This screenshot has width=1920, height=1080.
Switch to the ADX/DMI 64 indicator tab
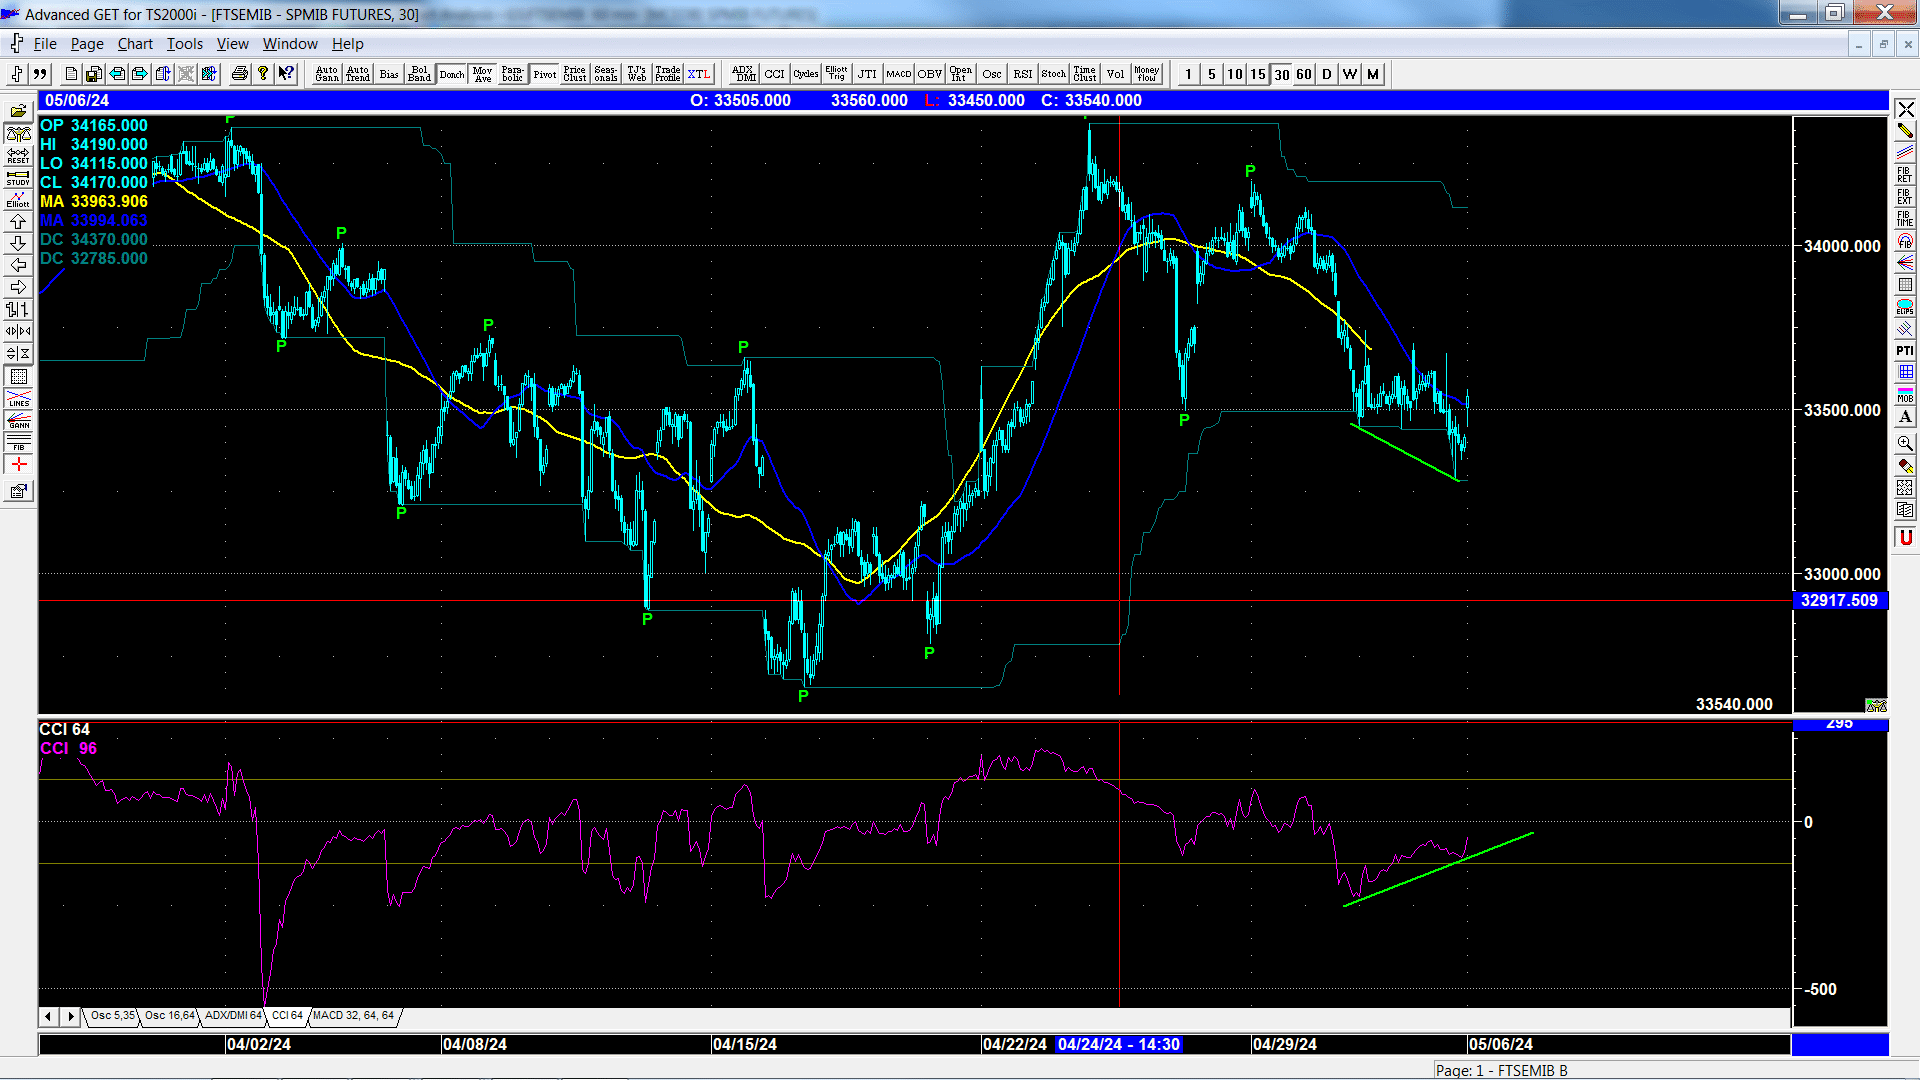coord(233,1015)
